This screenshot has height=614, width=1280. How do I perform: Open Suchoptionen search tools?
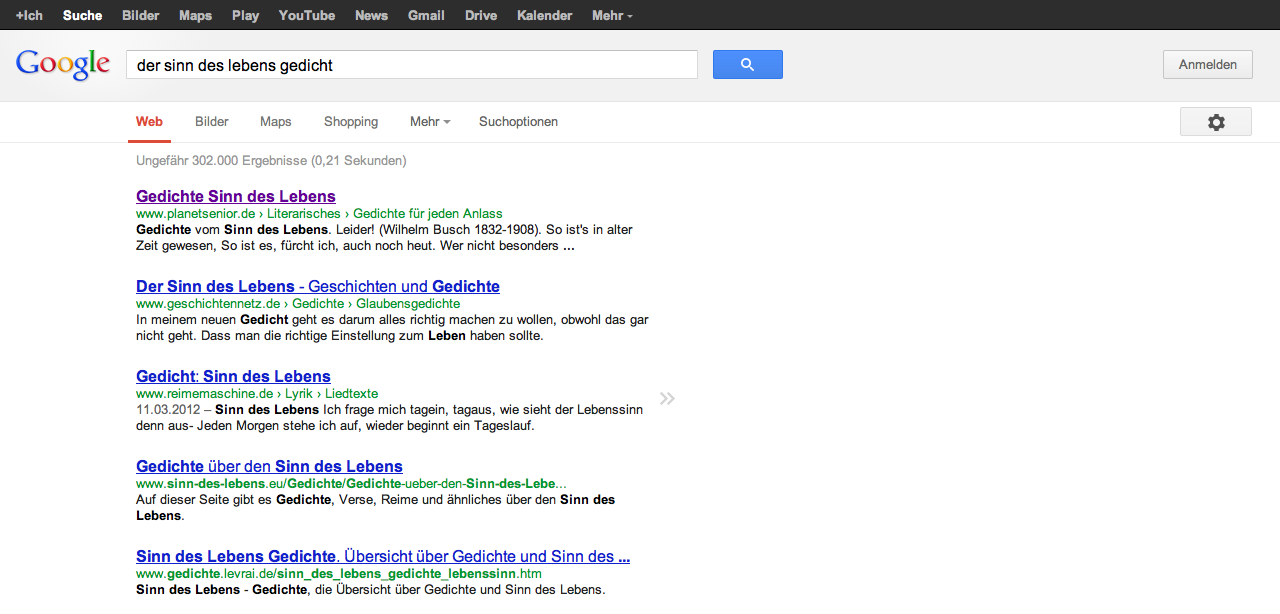coord(518,122)
